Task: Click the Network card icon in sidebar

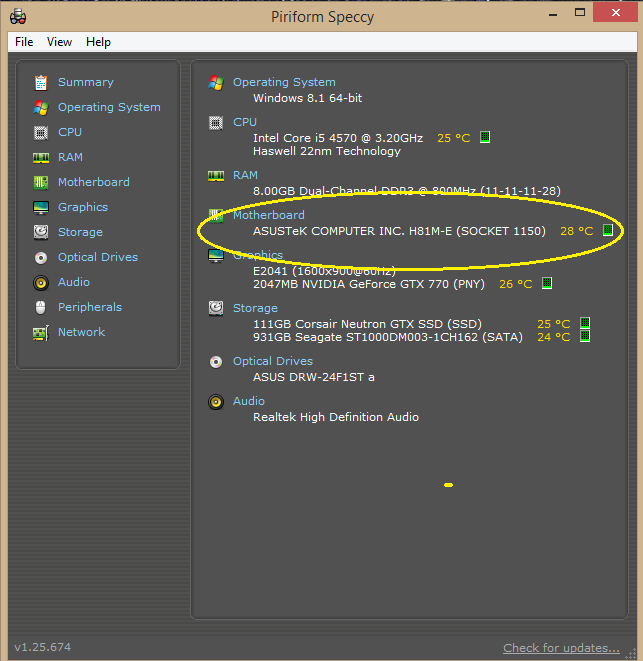Action: (41, 333)
